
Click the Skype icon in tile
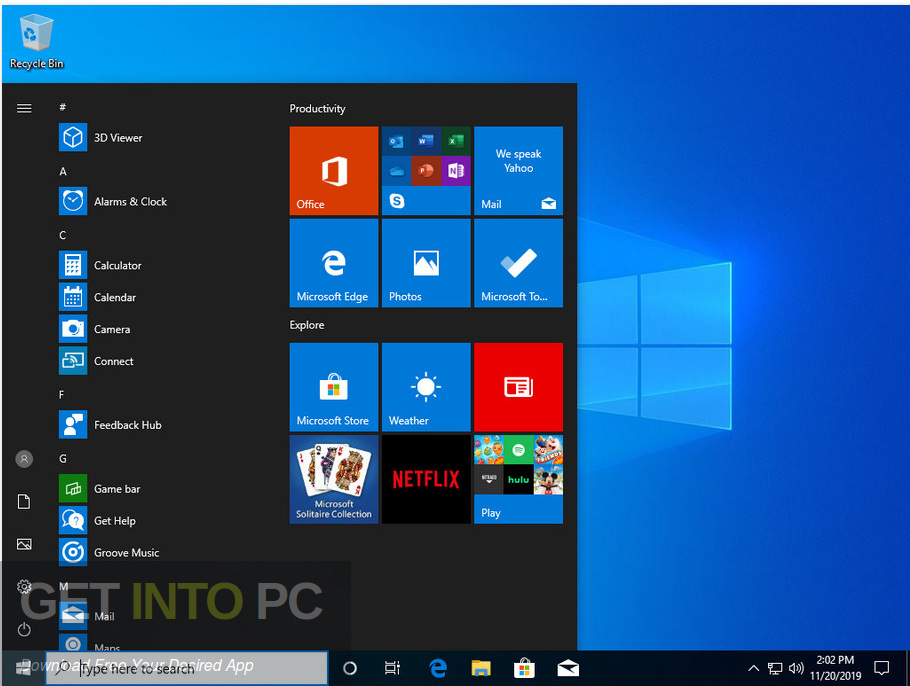point(397,201)
